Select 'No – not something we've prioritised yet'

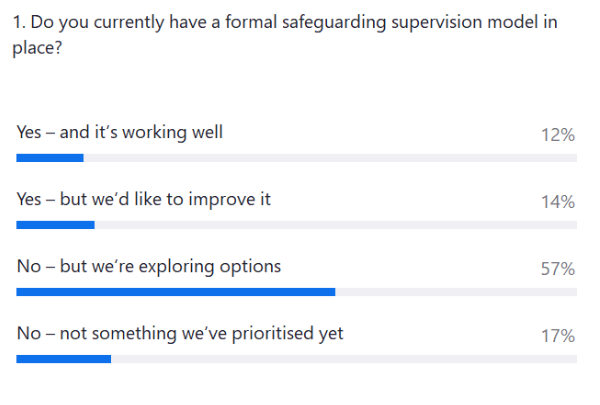pyautogui.click(x=180, y=333)
